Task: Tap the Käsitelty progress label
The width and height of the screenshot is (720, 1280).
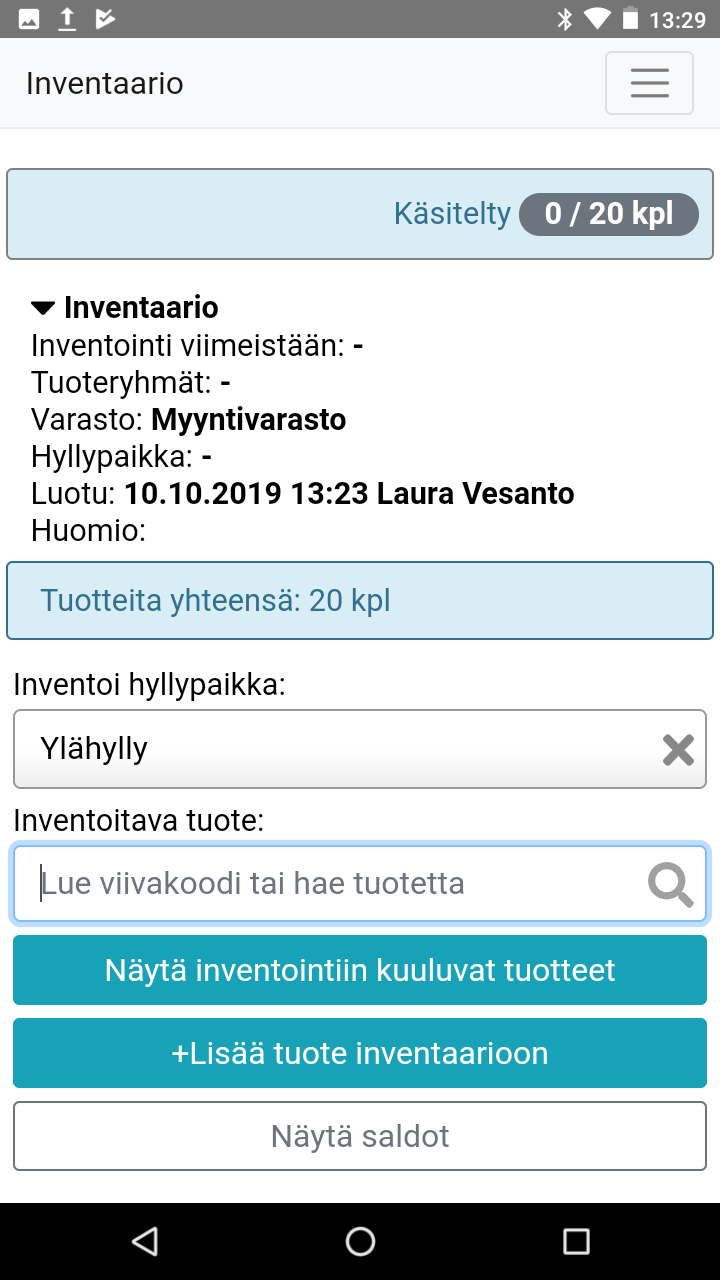Action: (452, 214)
